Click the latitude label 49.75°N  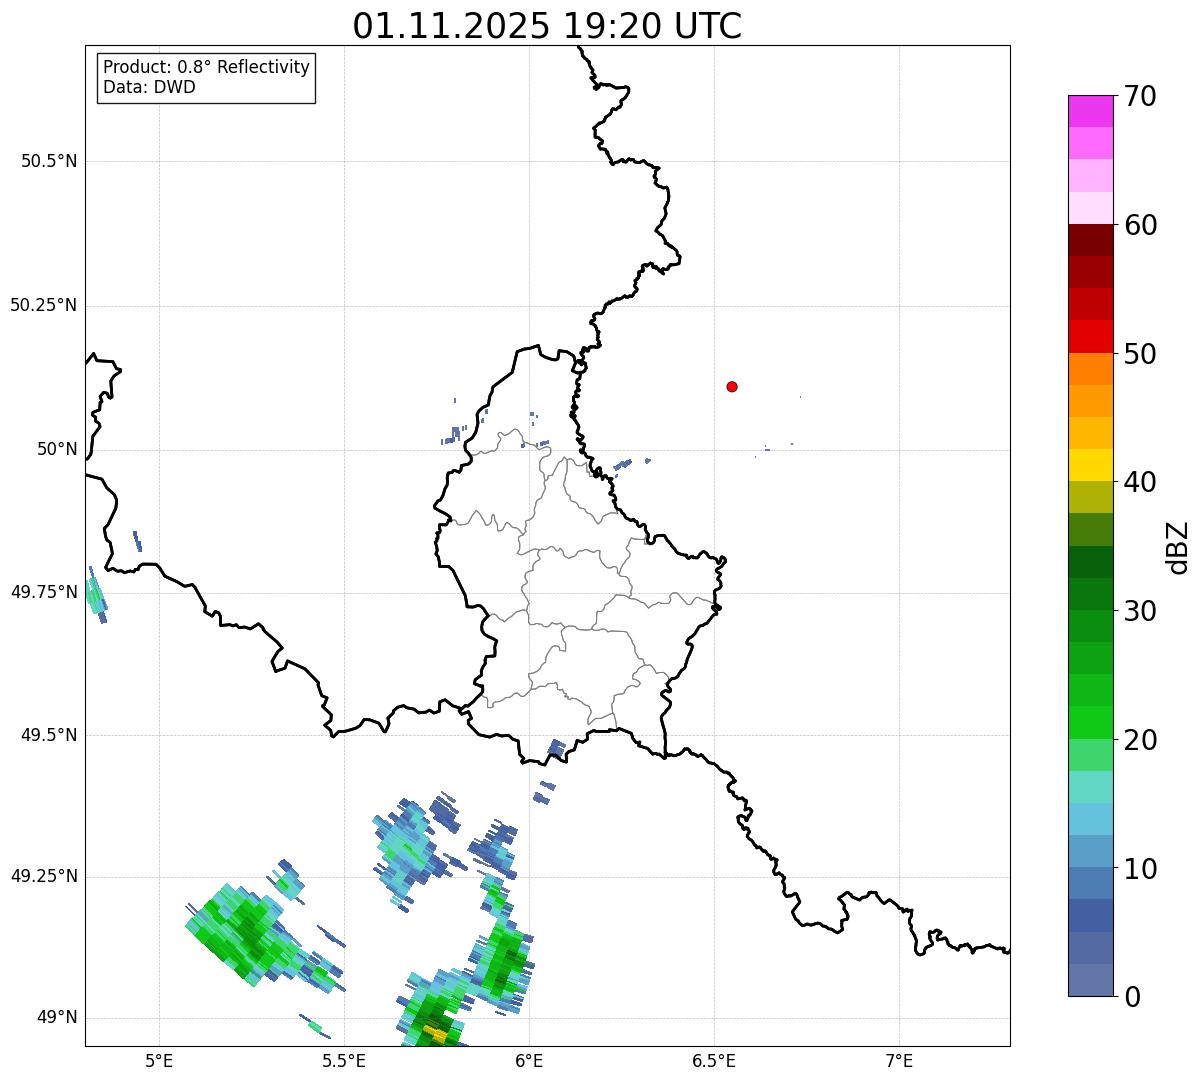(x=43, y=592)
